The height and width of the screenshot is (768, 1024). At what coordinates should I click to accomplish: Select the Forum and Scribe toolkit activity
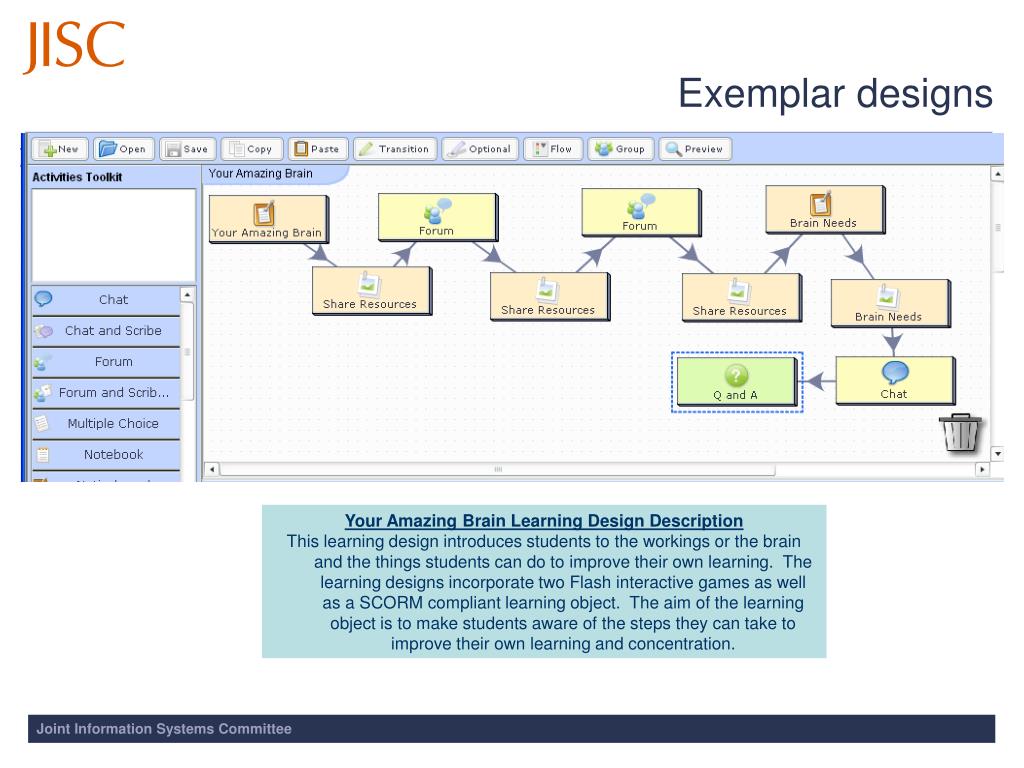click(106, 392)
